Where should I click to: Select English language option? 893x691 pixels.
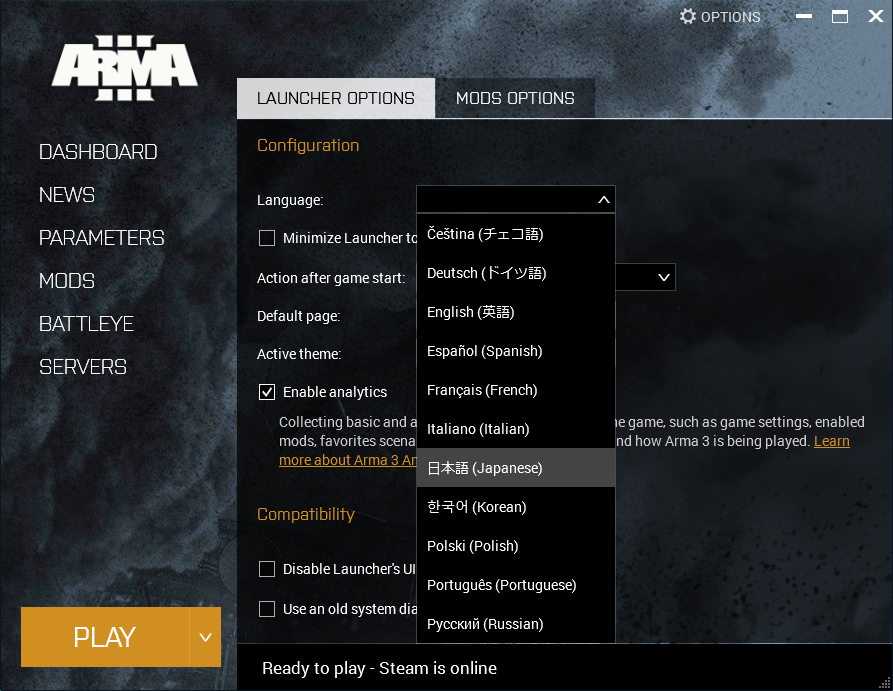[x=516, y=312]
